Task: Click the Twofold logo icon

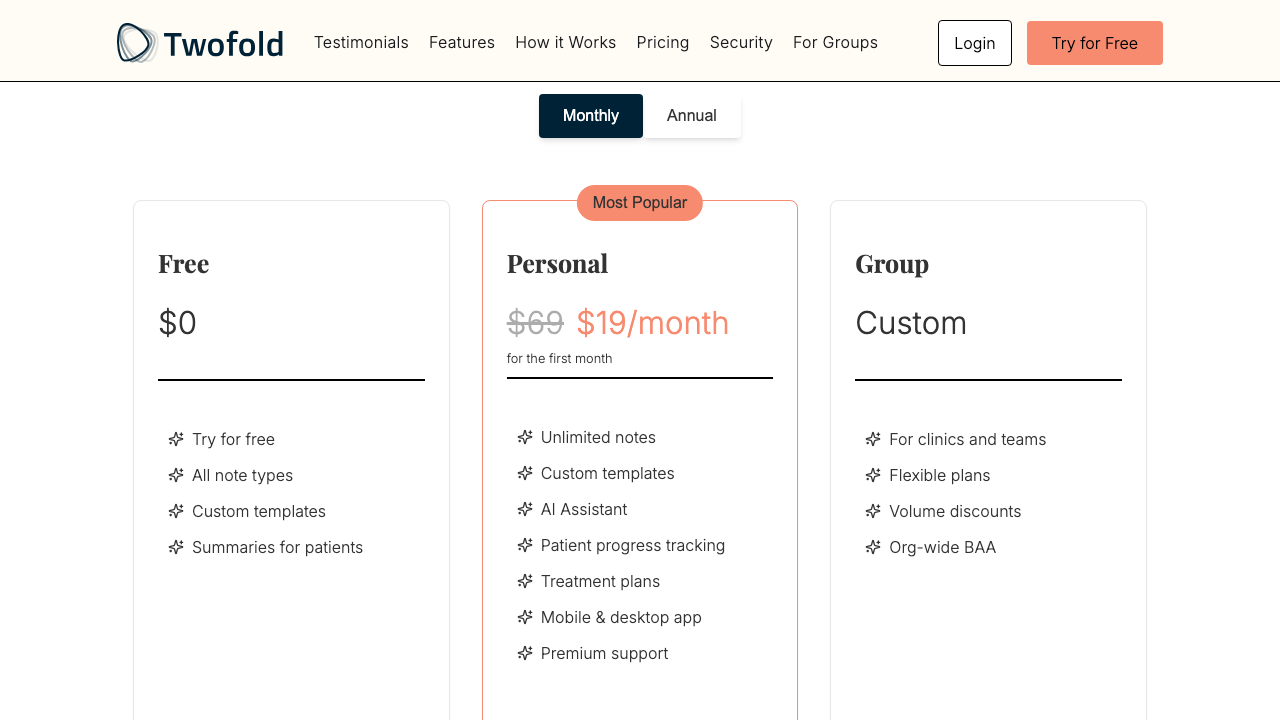Action: 137,42
